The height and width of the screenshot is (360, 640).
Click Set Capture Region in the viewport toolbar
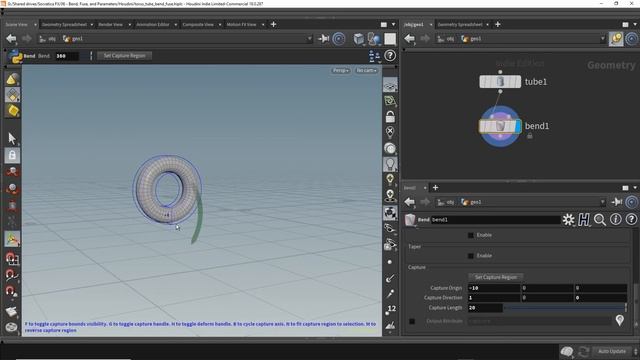click(124, 56)
